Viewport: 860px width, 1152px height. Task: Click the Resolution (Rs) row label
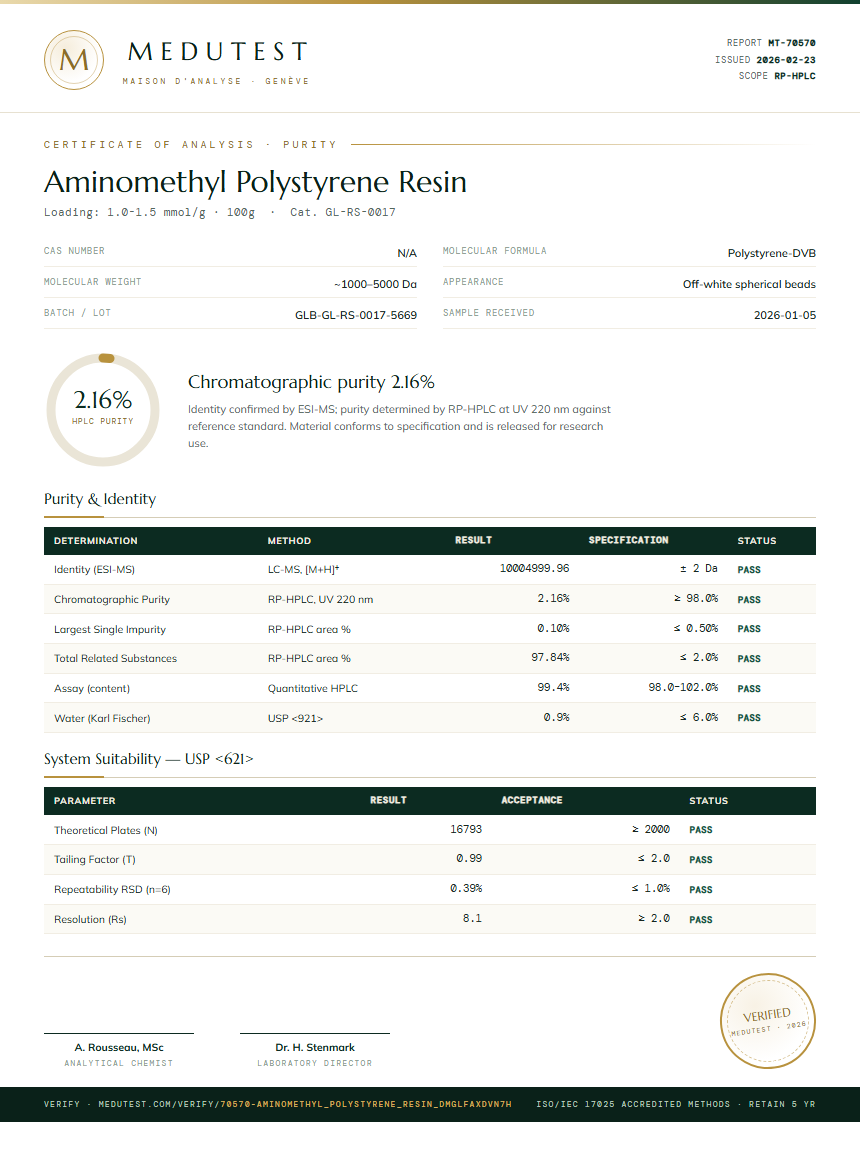click(90, 920)
